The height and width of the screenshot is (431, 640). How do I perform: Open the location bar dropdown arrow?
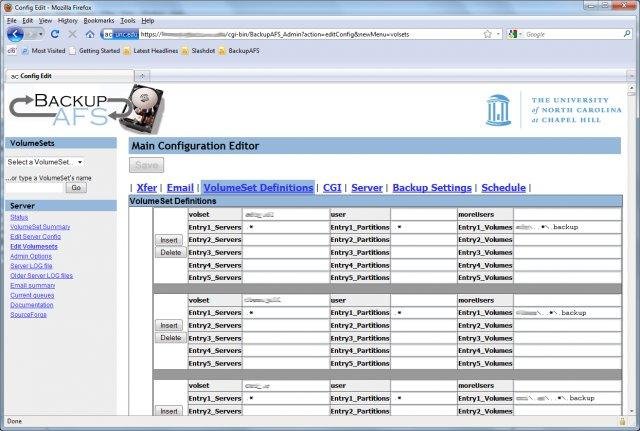click(498, 34)
